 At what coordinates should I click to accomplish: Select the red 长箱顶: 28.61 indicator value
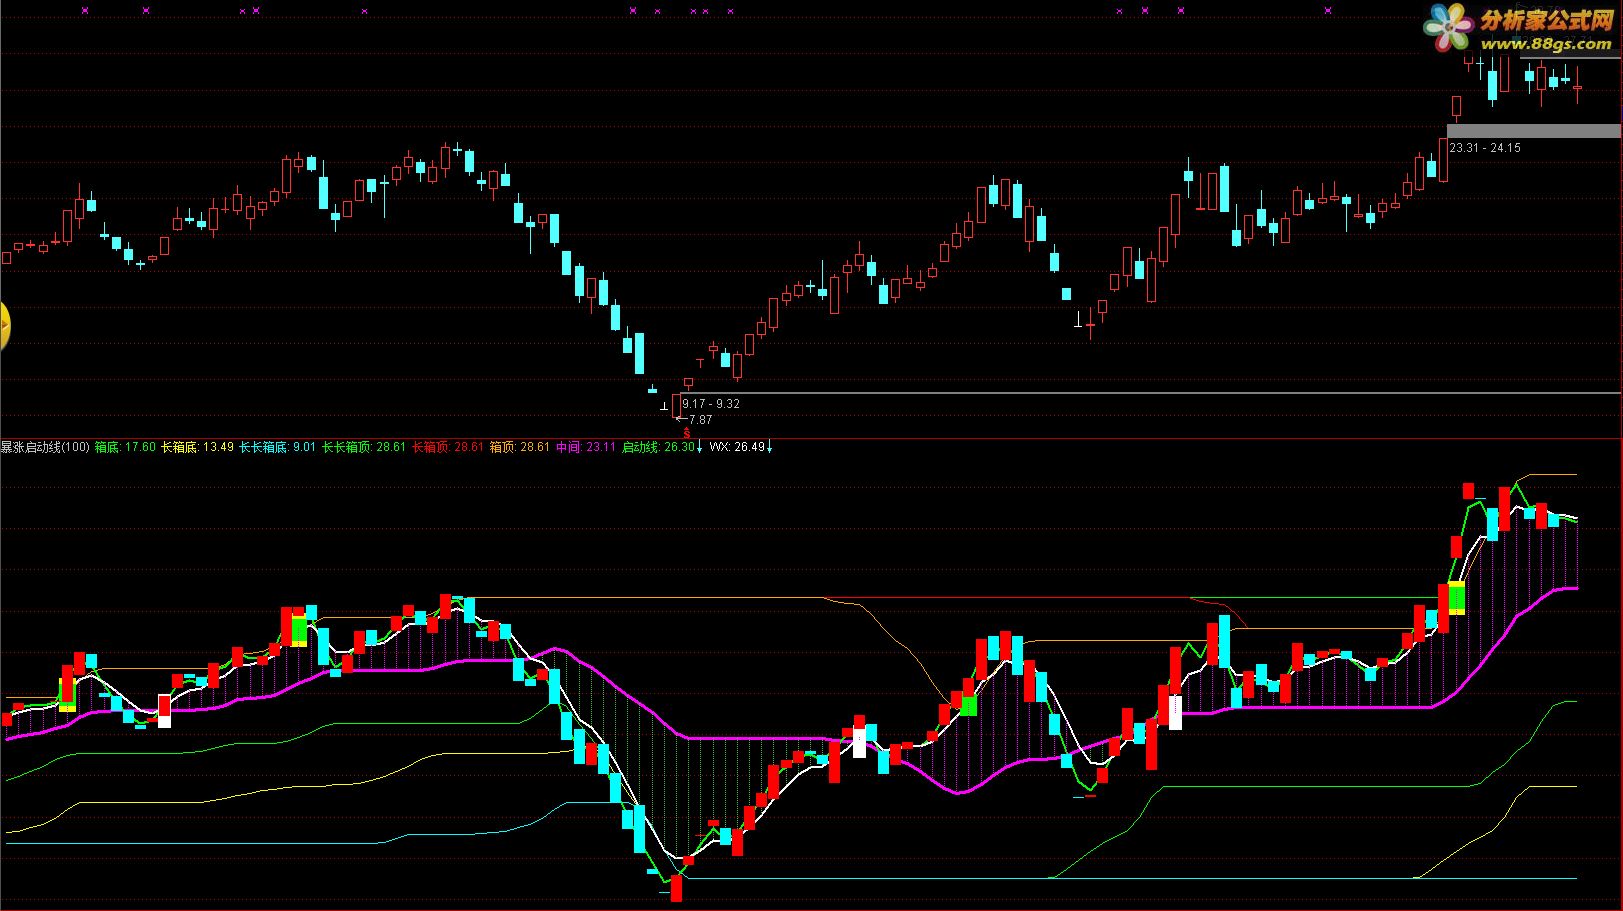point(448,447)
